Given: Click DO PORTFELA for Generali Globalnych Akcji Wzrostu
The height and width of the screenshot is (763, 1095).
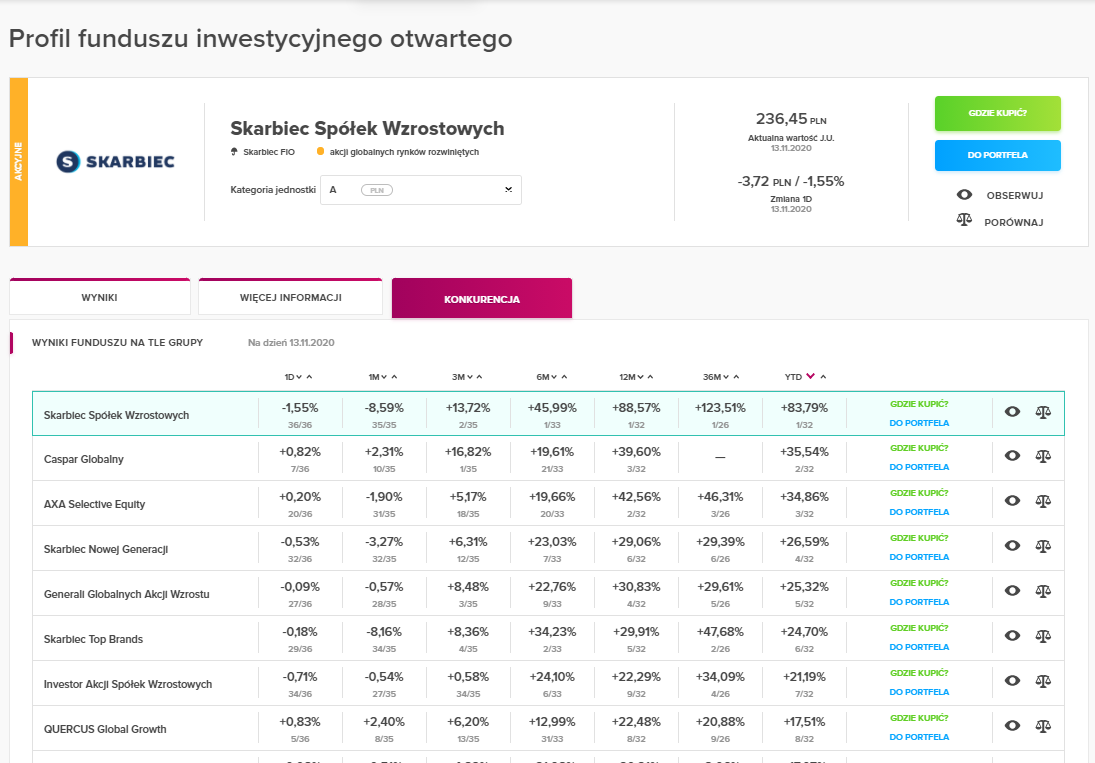Looking at the screenshot, I should (919, 602).
